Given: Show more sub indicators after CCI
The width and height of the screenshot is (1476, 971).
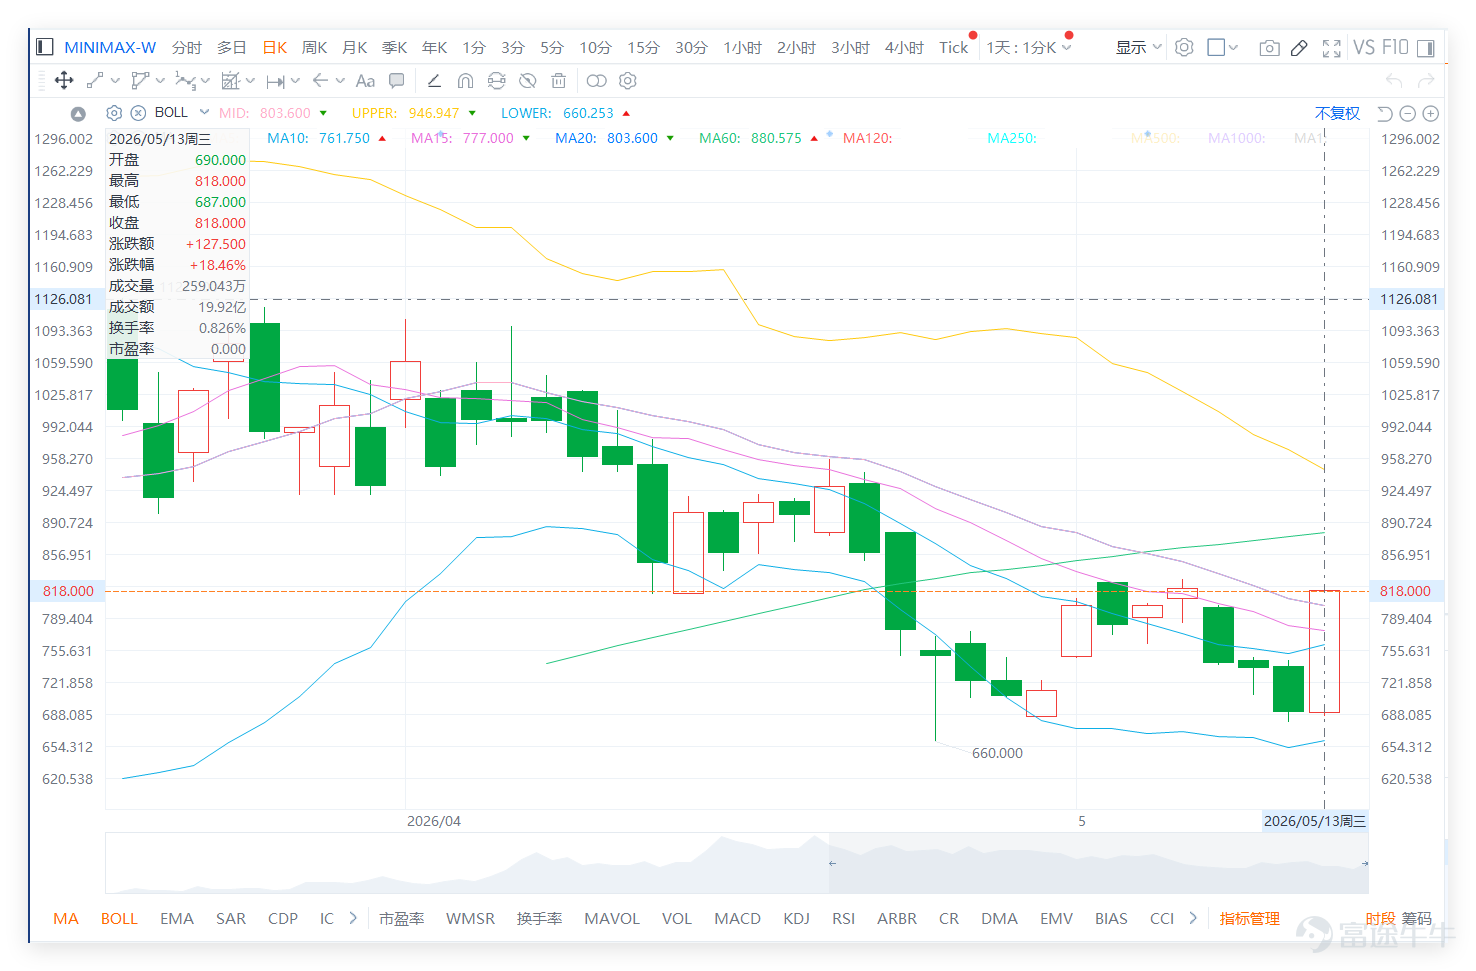Looking at the screenshot, I should [x=1193, y=918].
